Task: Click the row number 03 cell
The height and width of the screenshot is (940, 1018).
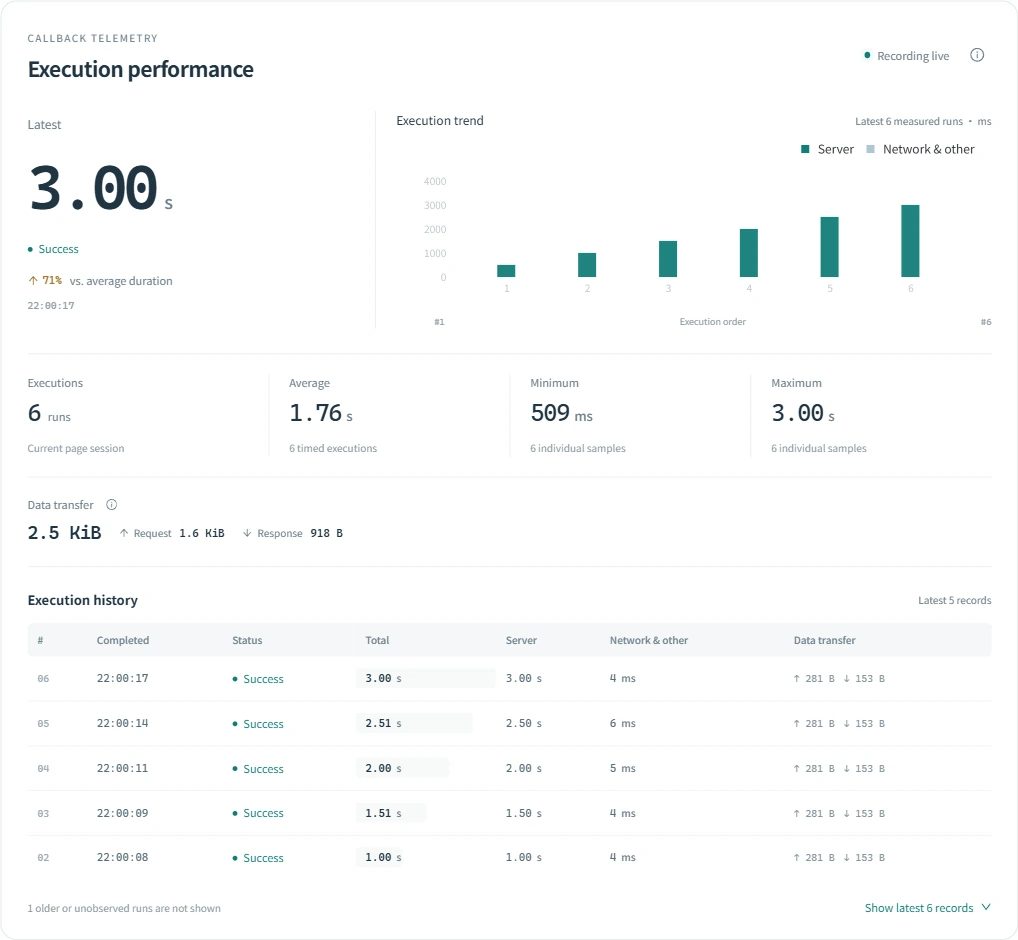Action: (43, 813)
